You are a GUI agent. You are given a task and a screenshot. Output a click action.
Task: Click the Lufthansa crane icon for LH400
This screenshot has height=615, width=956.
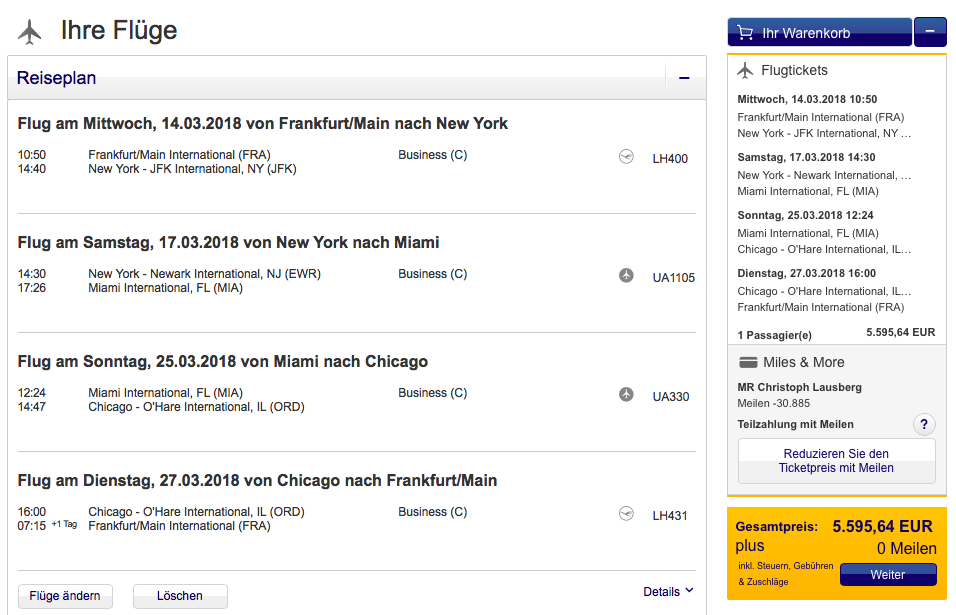point(627,157)
